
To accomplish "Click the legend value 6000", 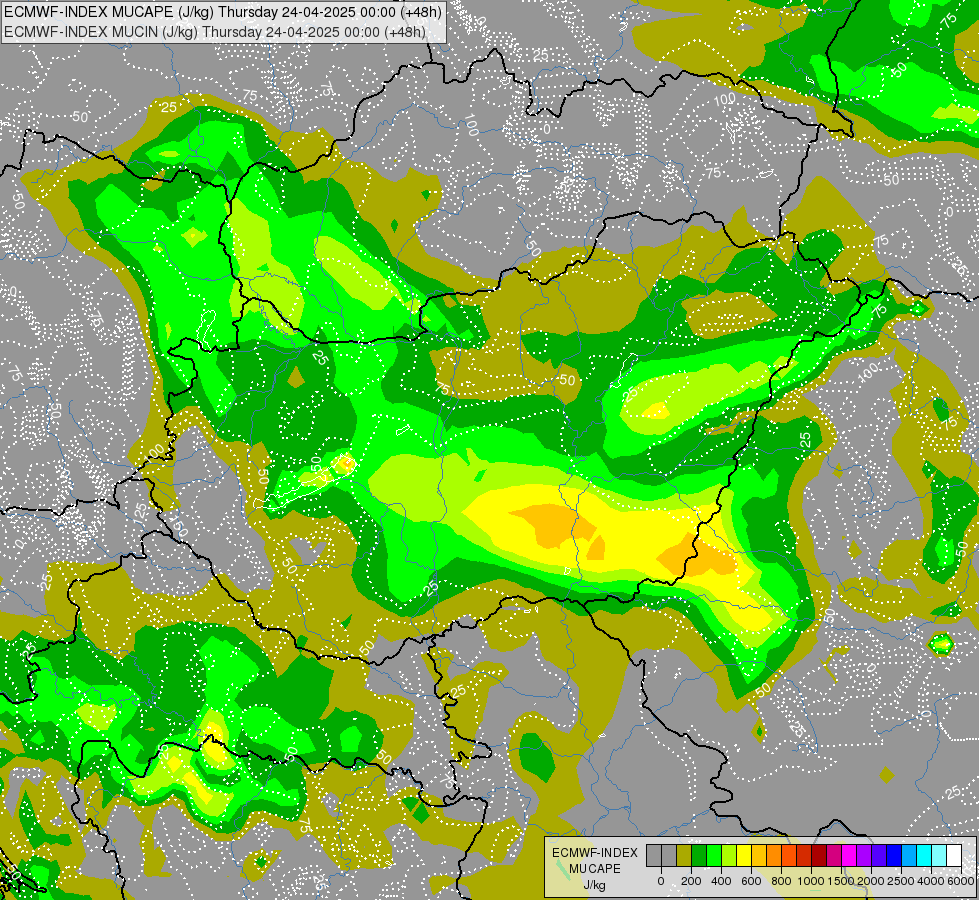I will tap(961, 881).
